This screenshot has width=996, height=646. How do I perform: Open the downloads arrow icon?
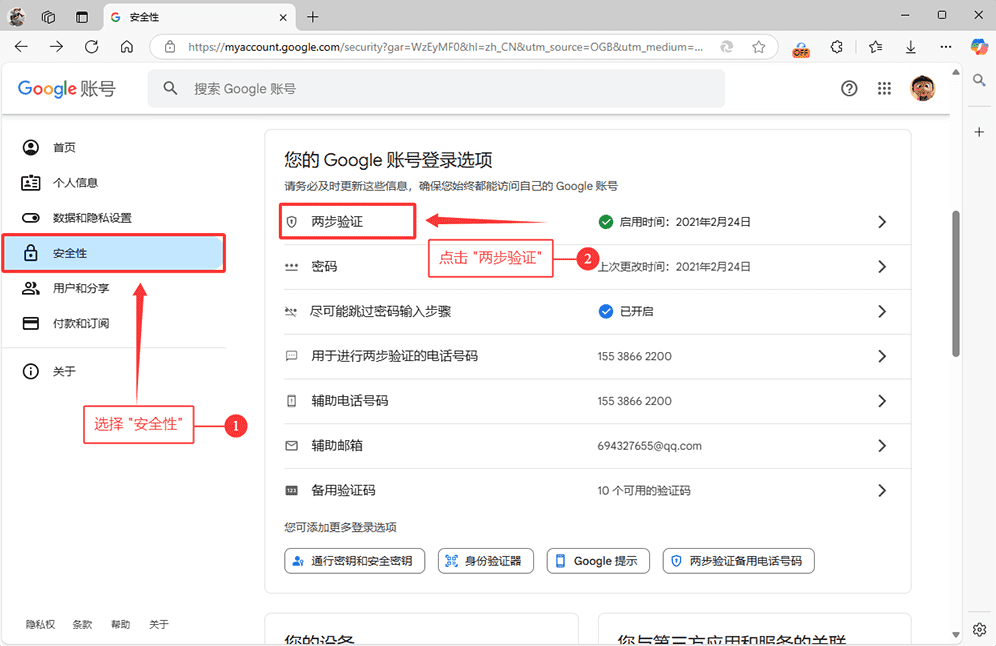pyautogui.click(x=910, y=46)
